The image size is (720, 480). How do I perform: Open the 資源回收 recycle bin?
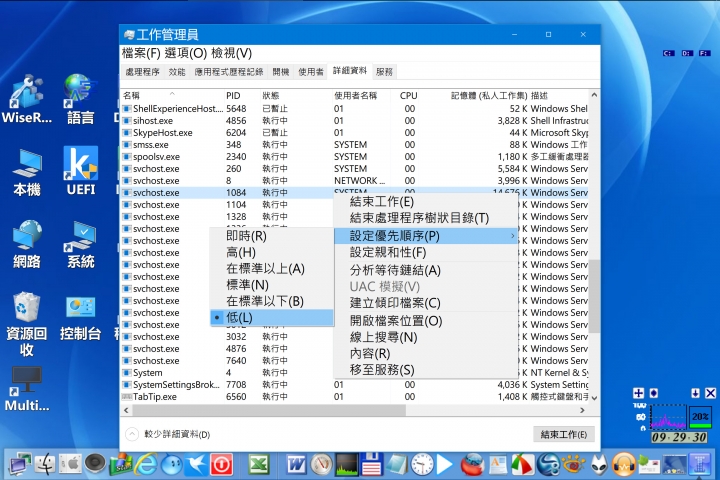[x=27, y=324]
